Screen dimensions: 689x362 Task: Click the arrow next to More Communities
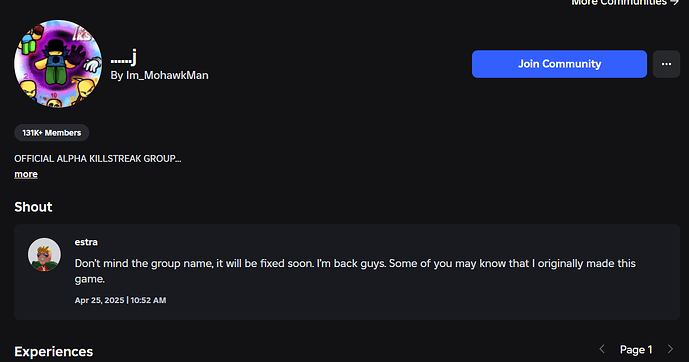(675, 2)
